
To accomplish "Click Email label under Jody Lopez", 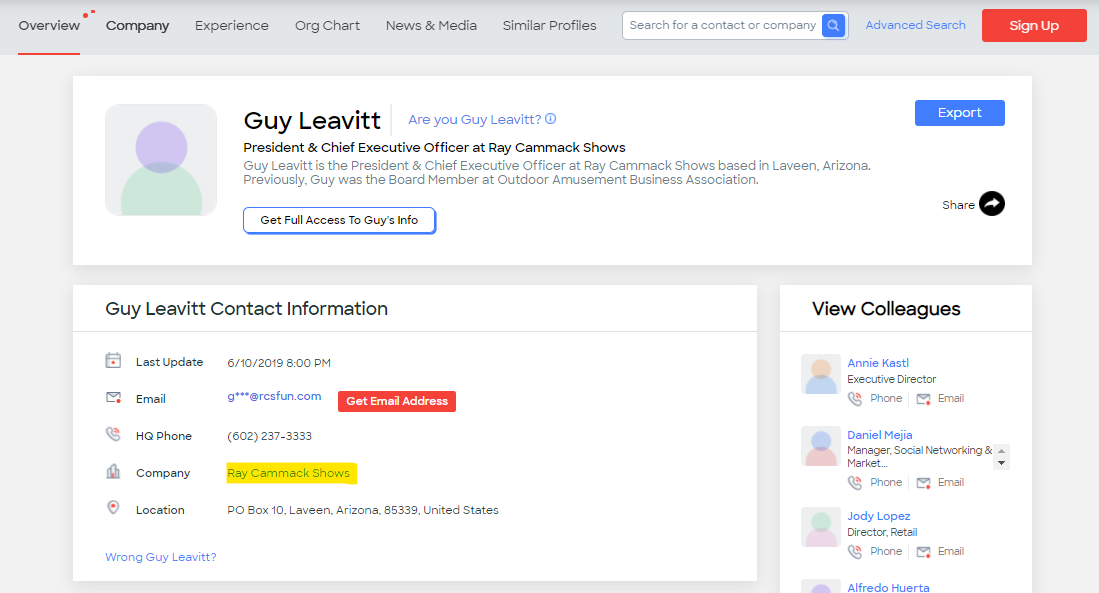I will 950,552.
